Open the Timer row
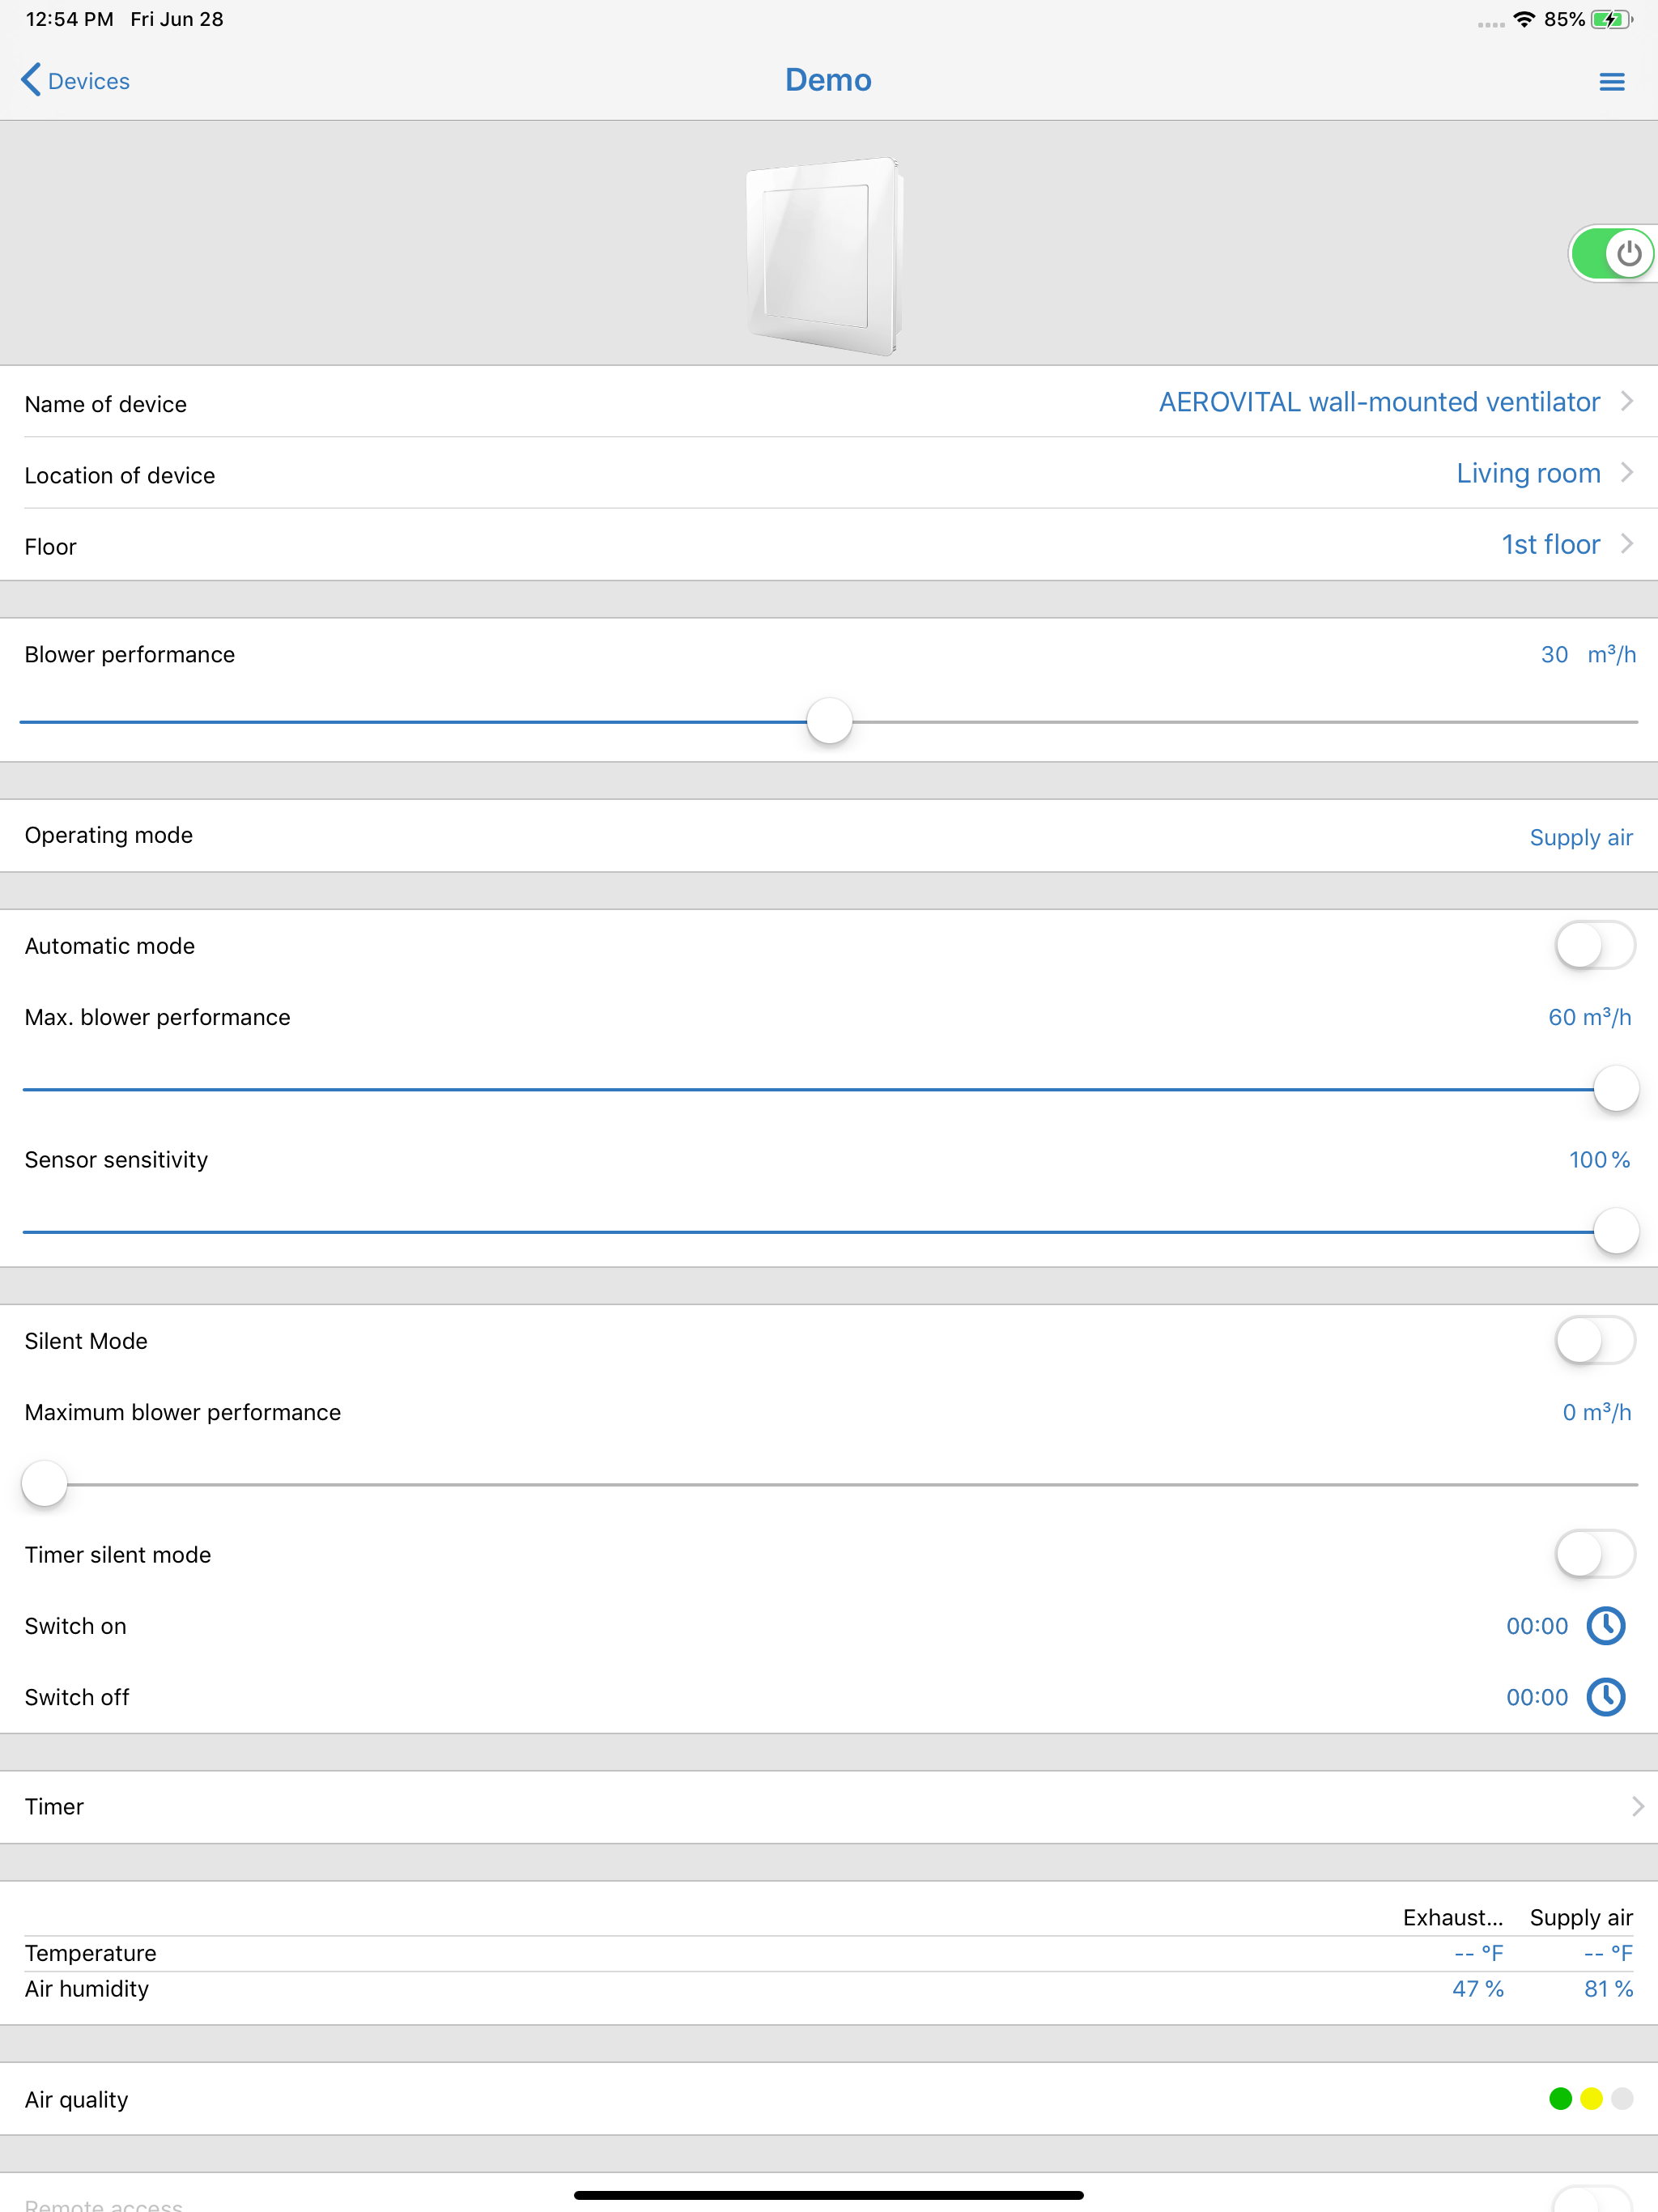 point(829,1806)
